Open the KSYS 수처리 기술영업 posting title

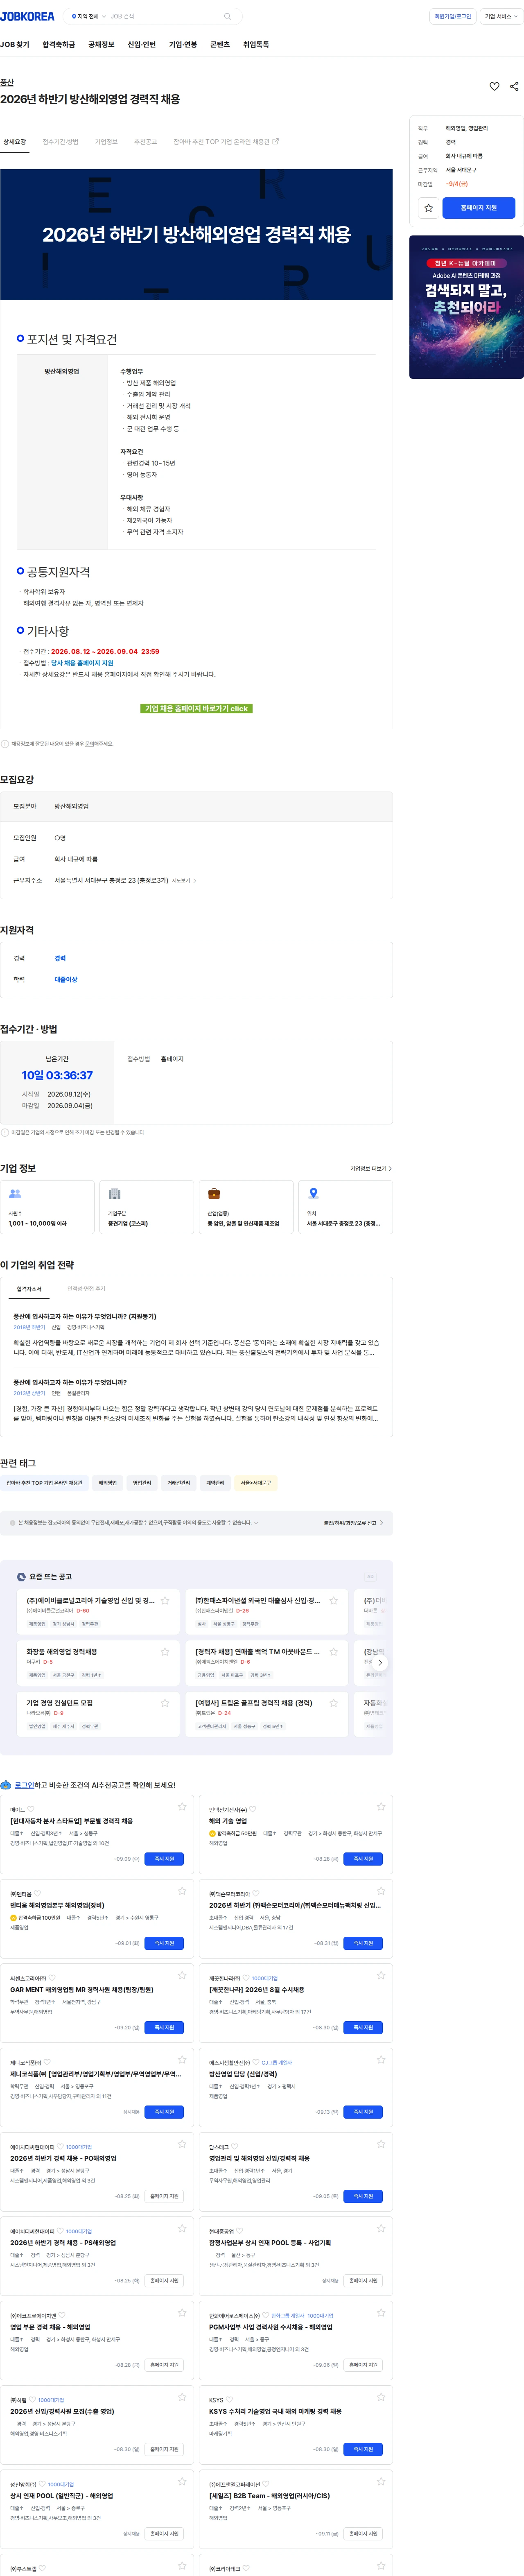coord(275,2411)
